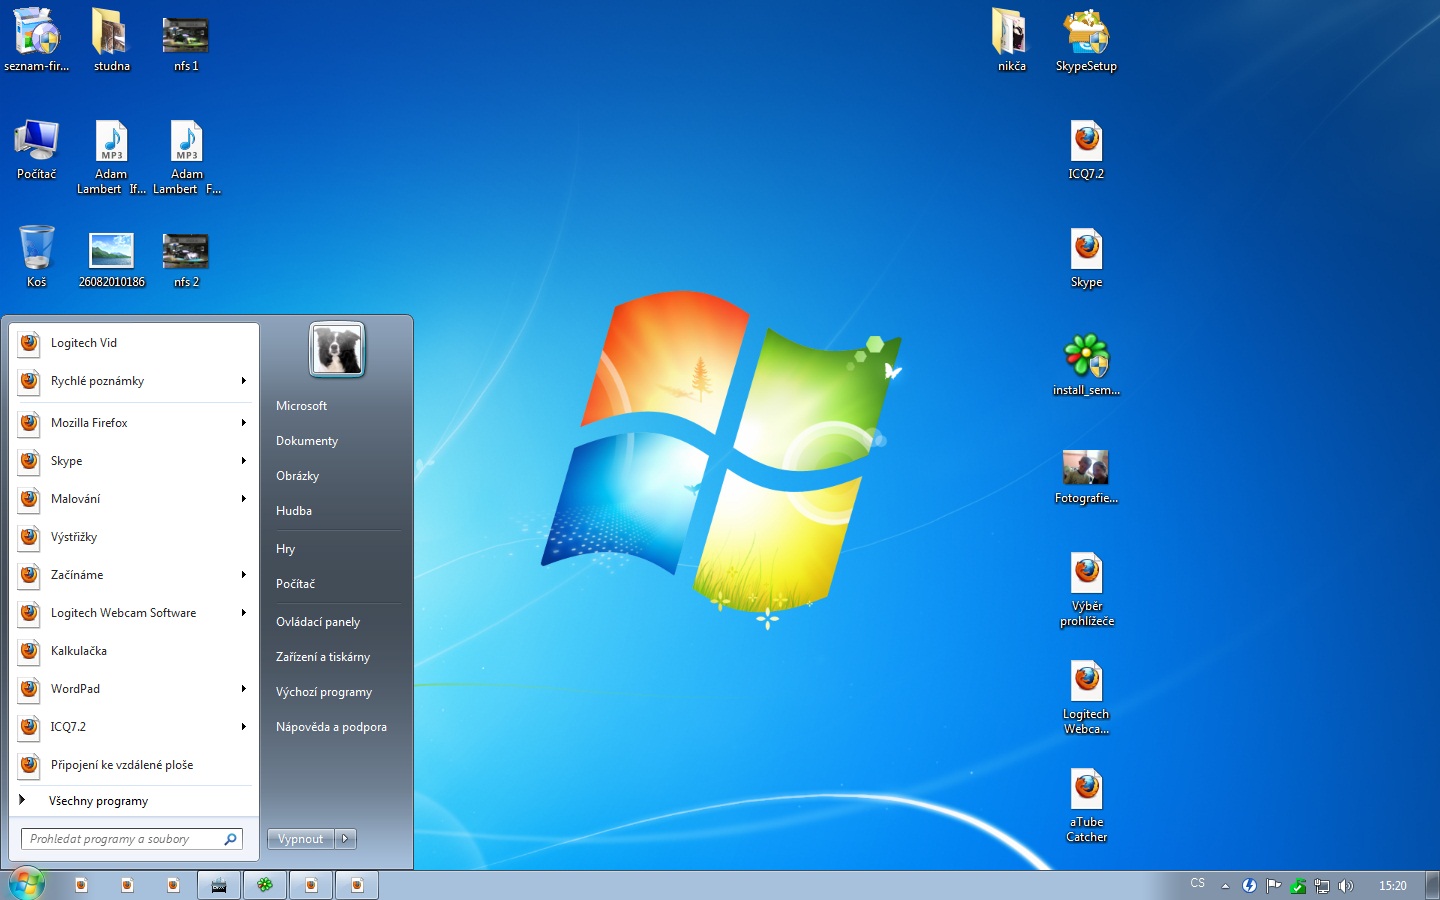The height and width of the screenshot is (900, 1440).
Task: Open the shutdown options arrow beside Vypnout
Action: [x=345, y=839]
